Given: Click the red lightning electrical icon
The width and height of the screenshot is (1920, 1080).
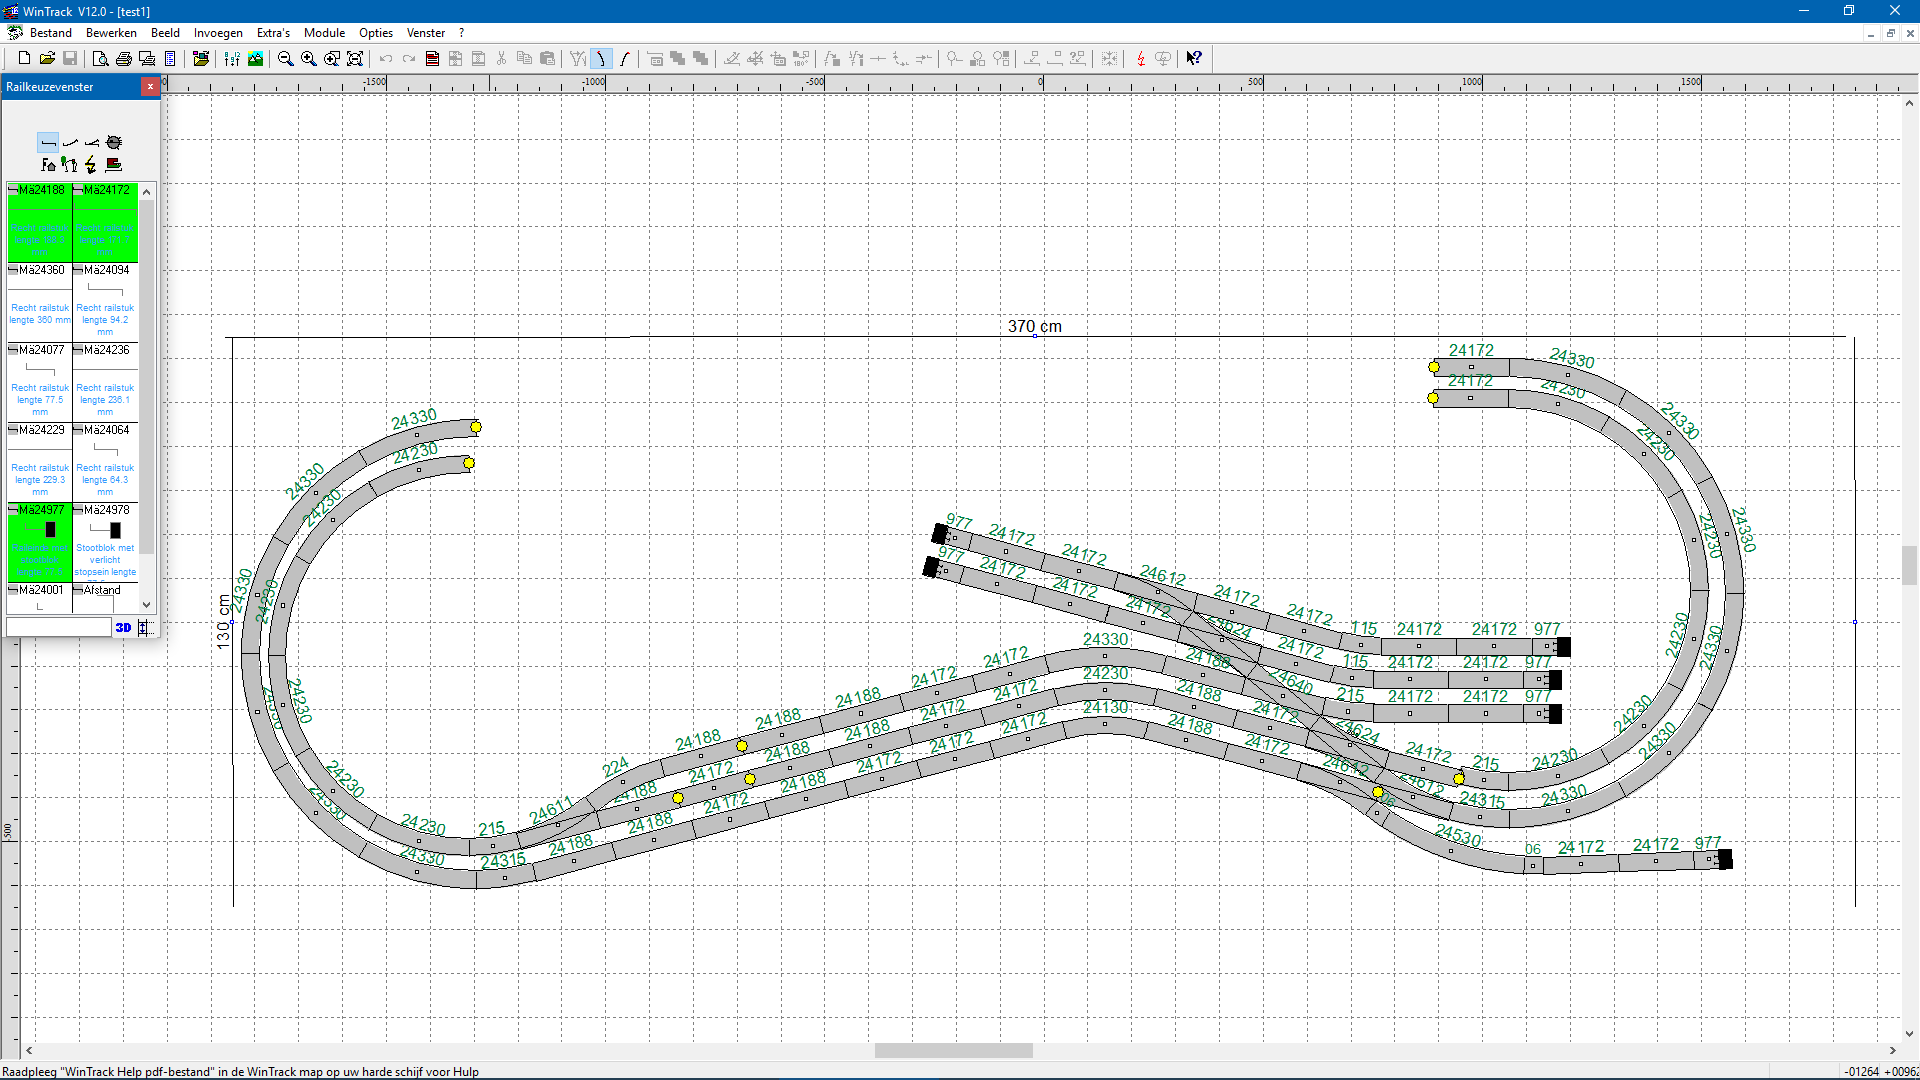Looking at the screenshot, I should click(x=1140, y=59).
